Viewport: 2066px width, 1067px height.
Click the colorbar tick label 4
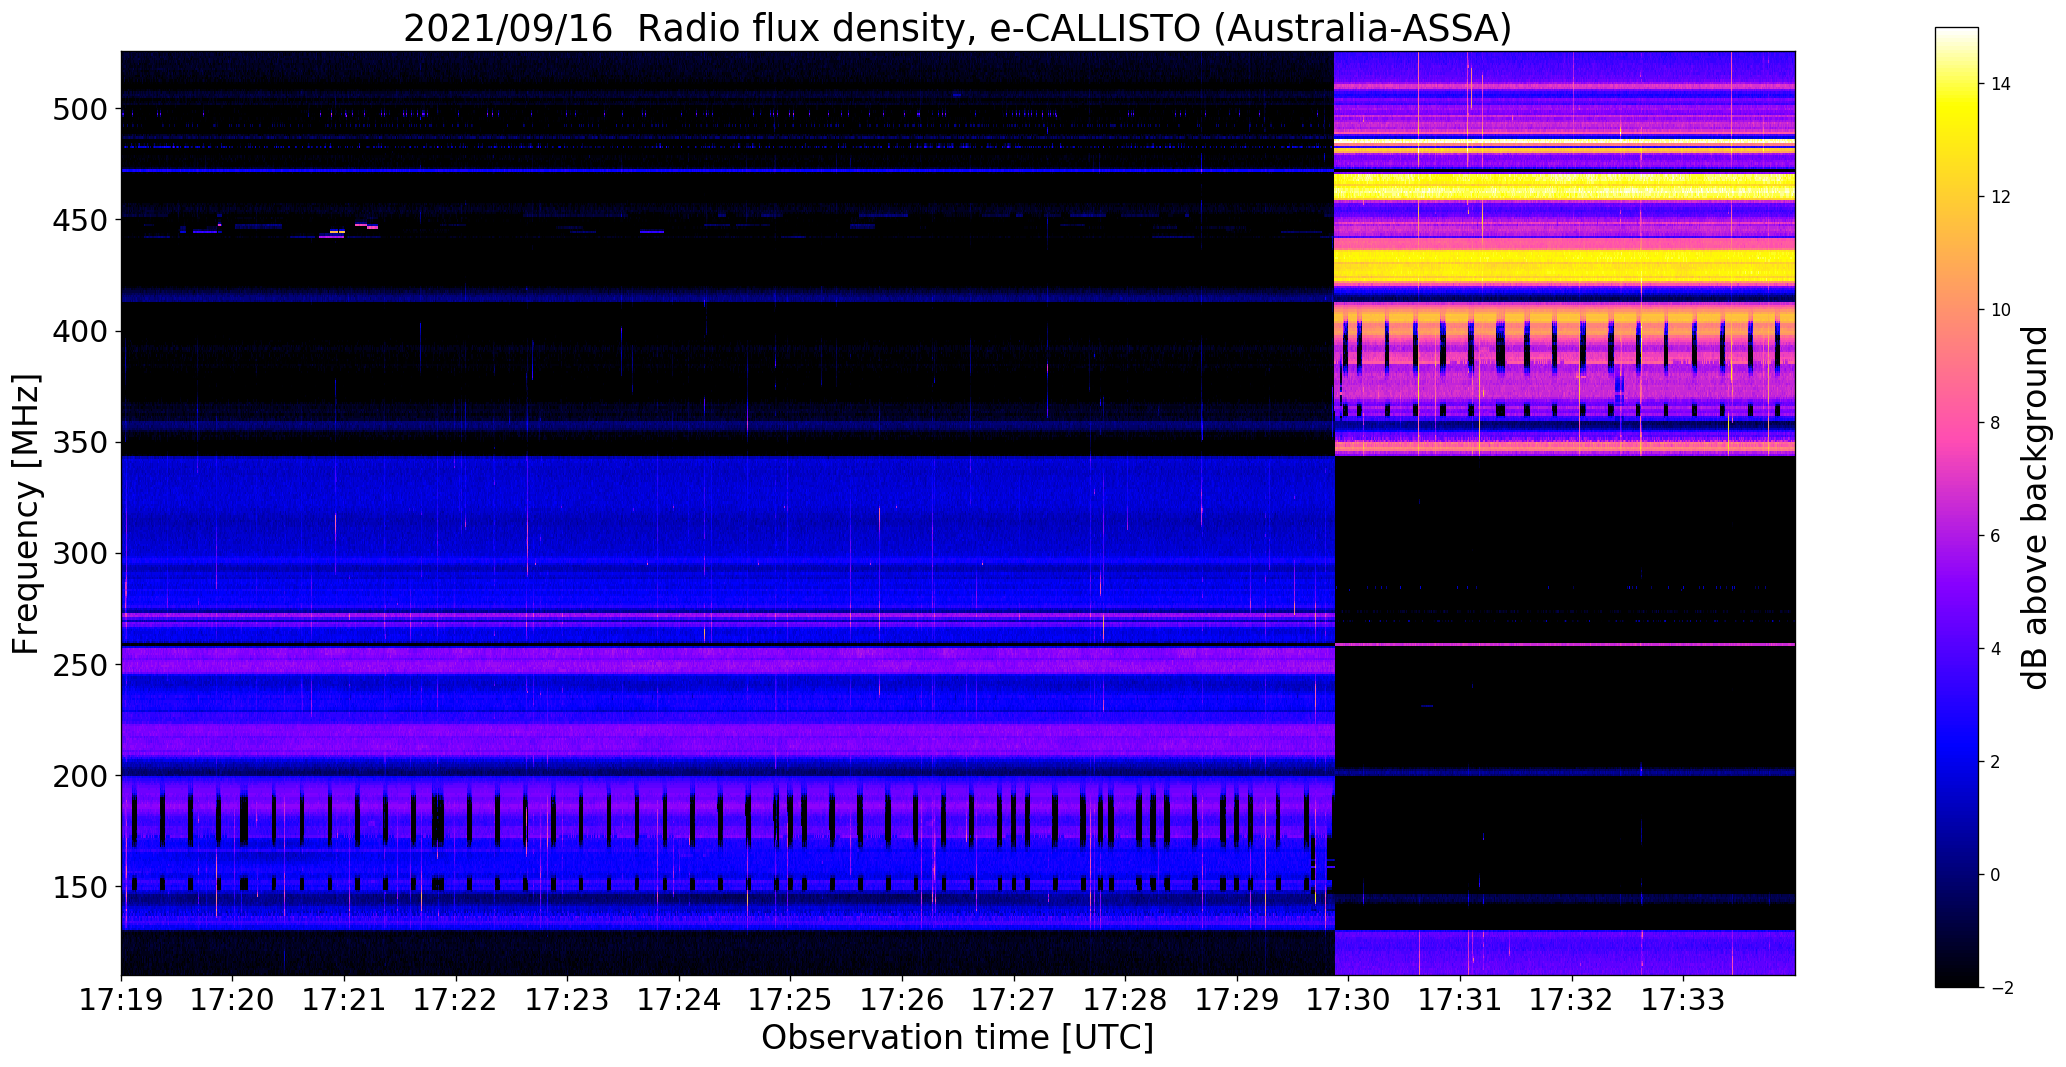1996,649
